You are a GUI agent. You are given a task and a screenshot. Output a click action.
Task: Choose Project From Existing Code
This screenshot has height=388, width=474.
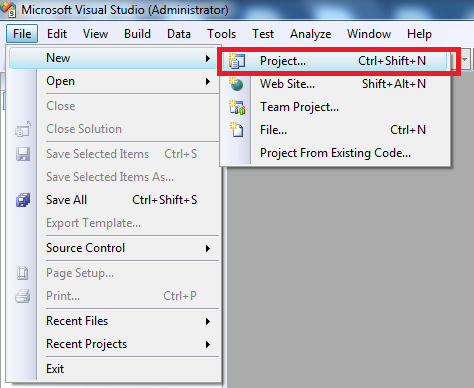click(335, 153)
